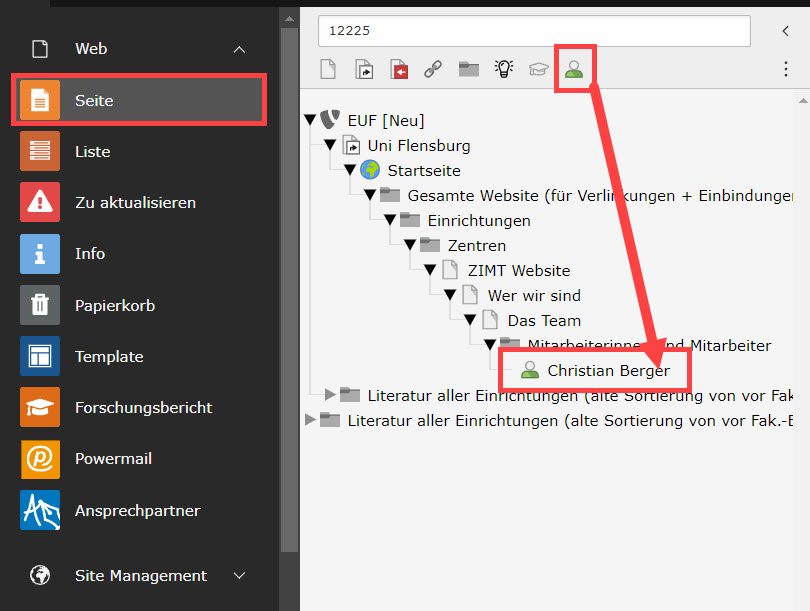Open the Ansprechpartner module

click(x=137, y=511)
